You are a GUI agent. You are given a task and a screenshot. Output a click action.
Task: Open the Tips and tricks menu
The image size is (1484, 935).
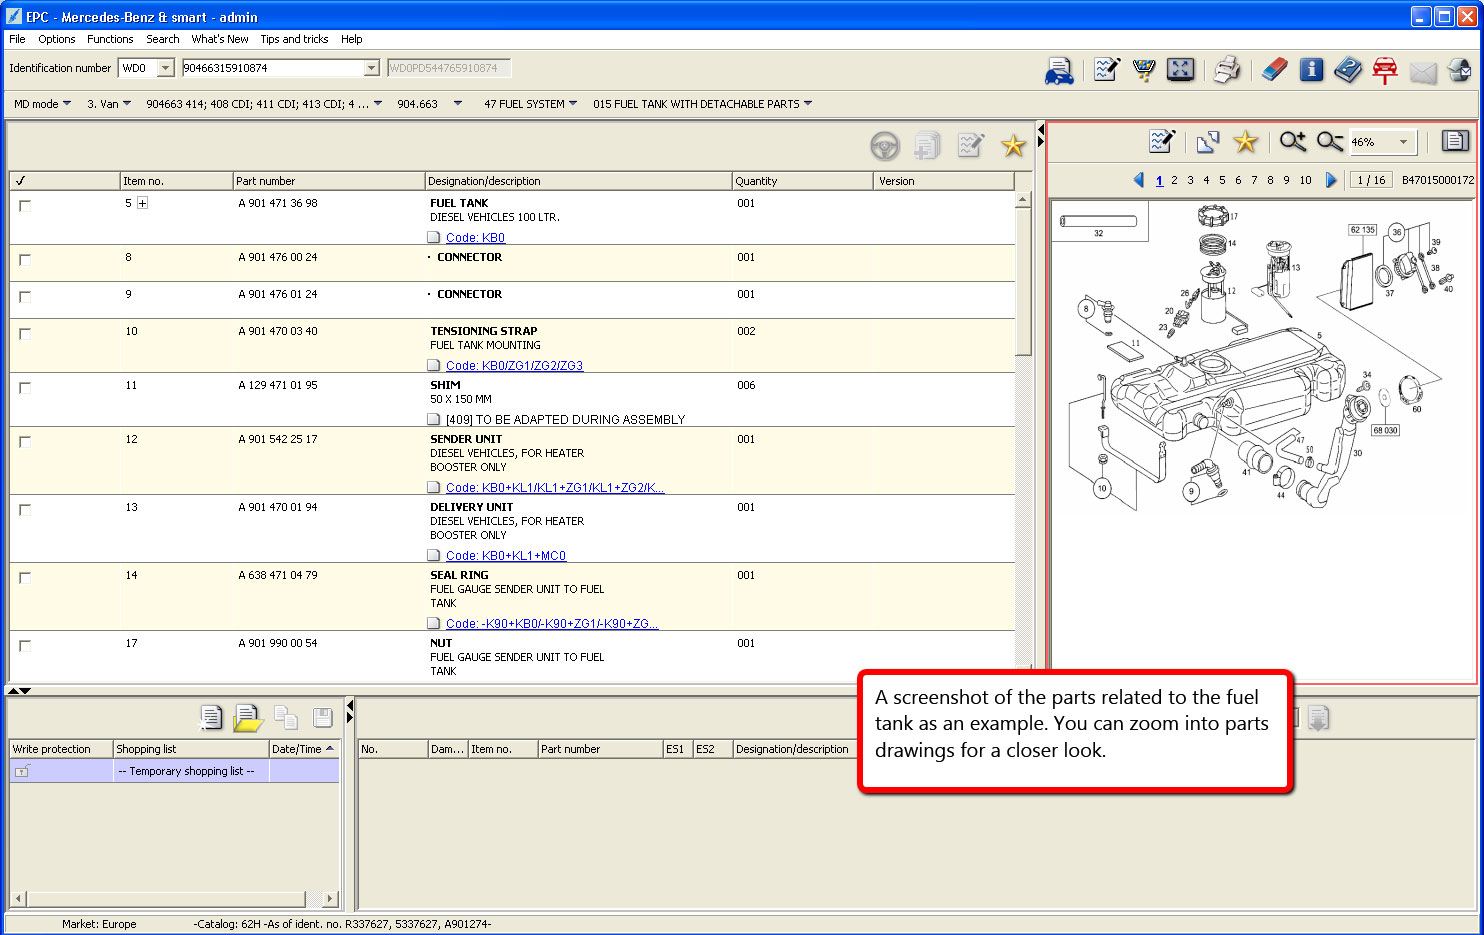pyautogui.click(x=294, y=39)
